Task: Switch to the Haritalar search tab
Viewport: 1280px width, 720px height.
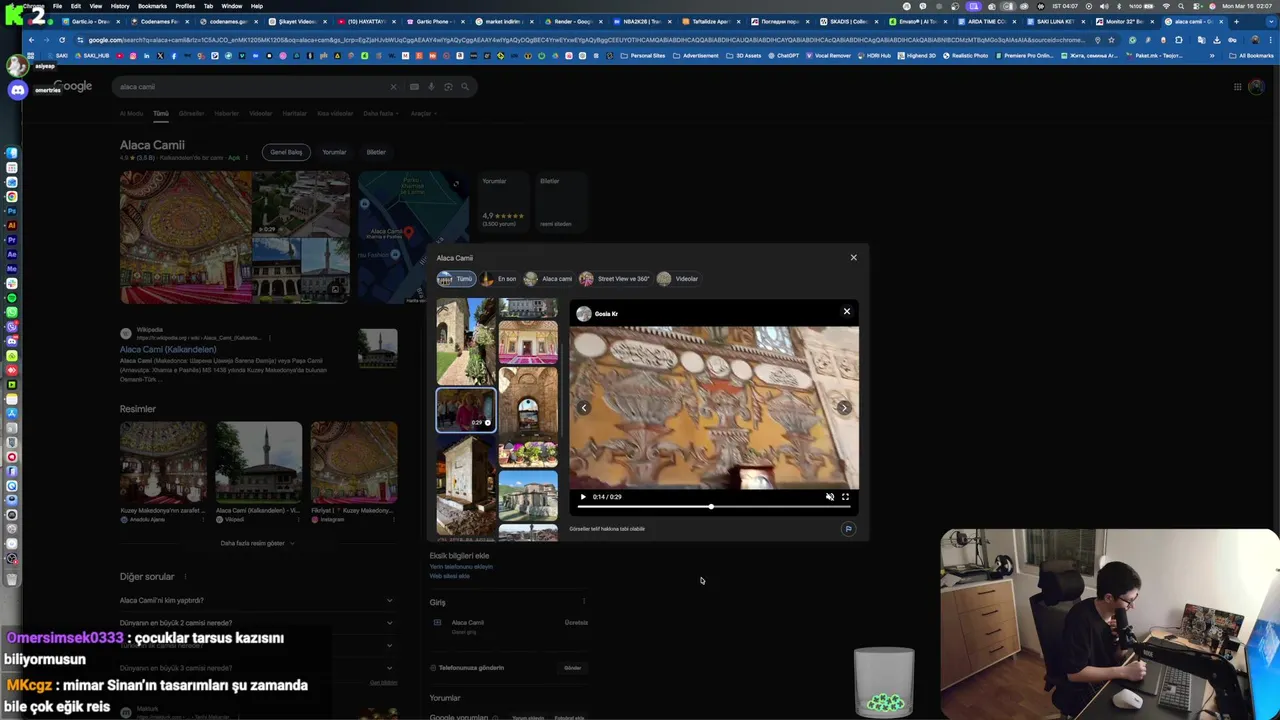Action: pos(294,113)
